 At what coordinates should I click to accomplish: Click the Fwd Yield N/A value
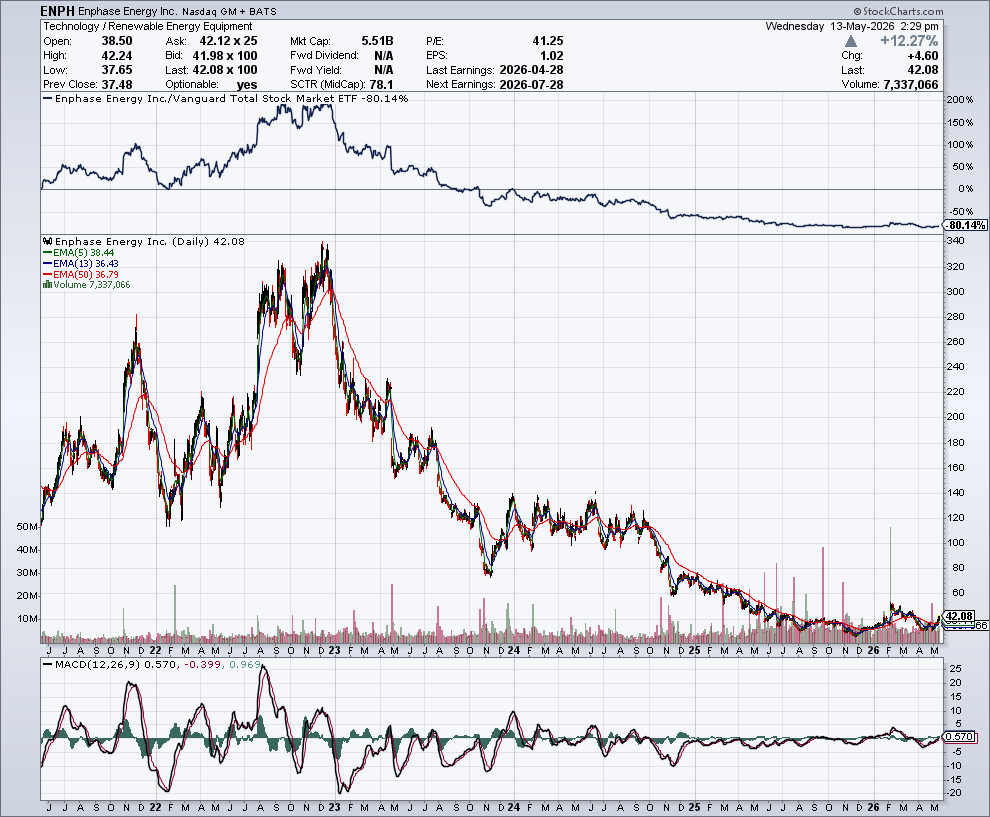point(384,70)
